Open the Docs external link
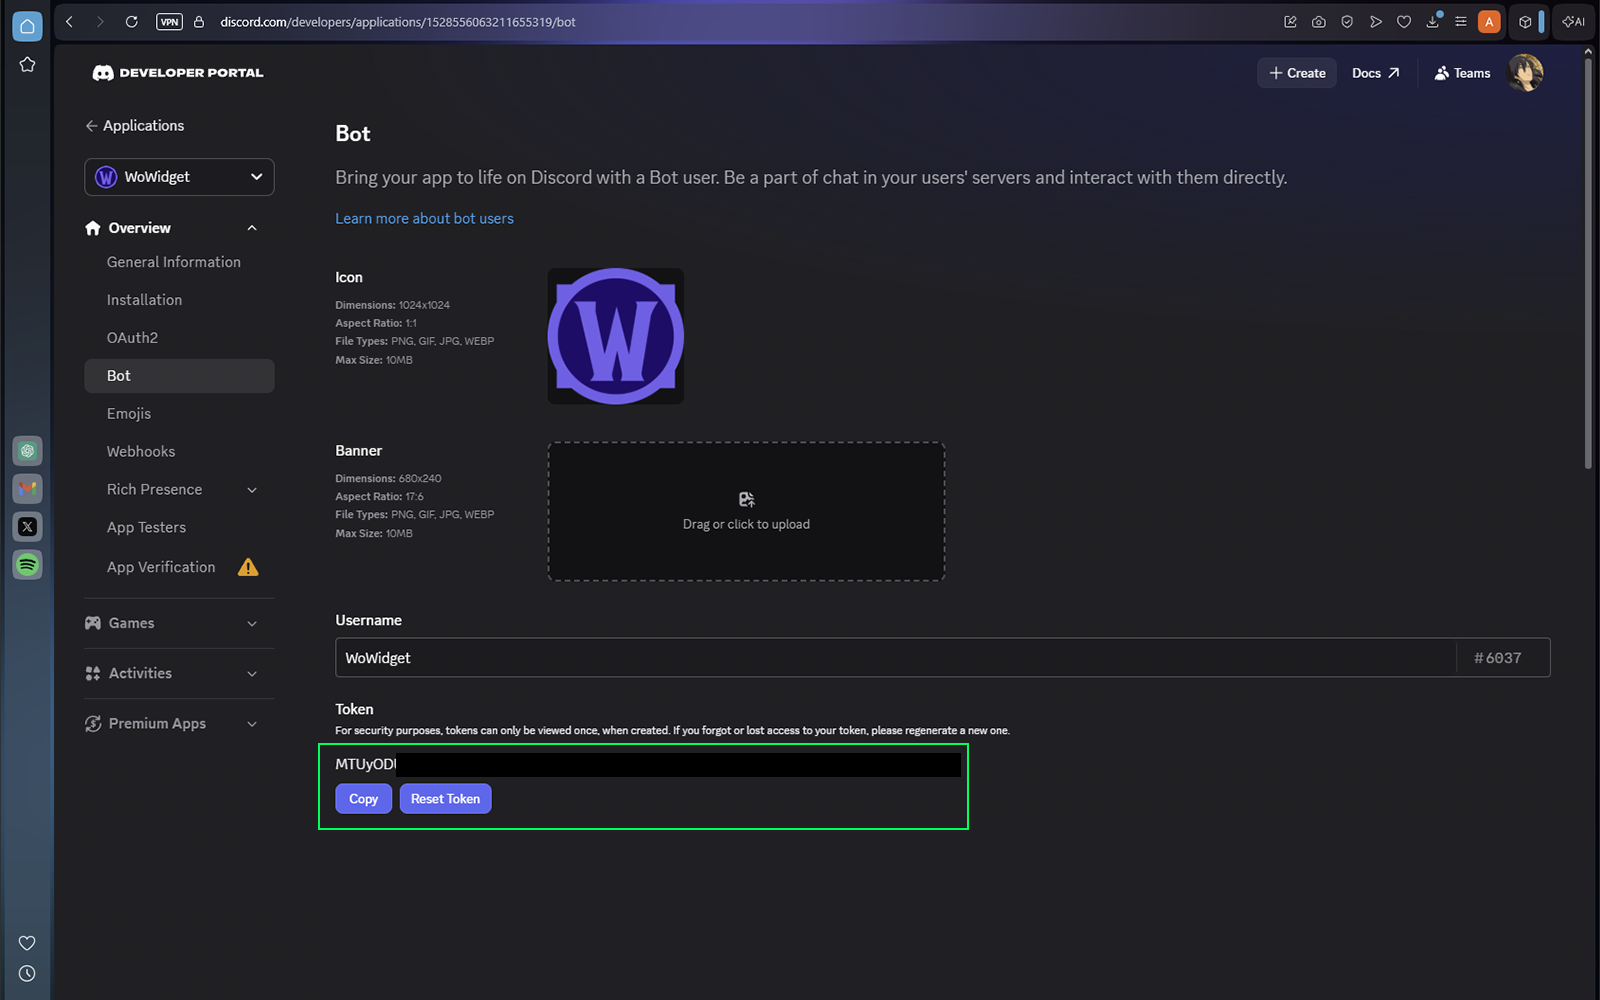 pos(1376,73)
